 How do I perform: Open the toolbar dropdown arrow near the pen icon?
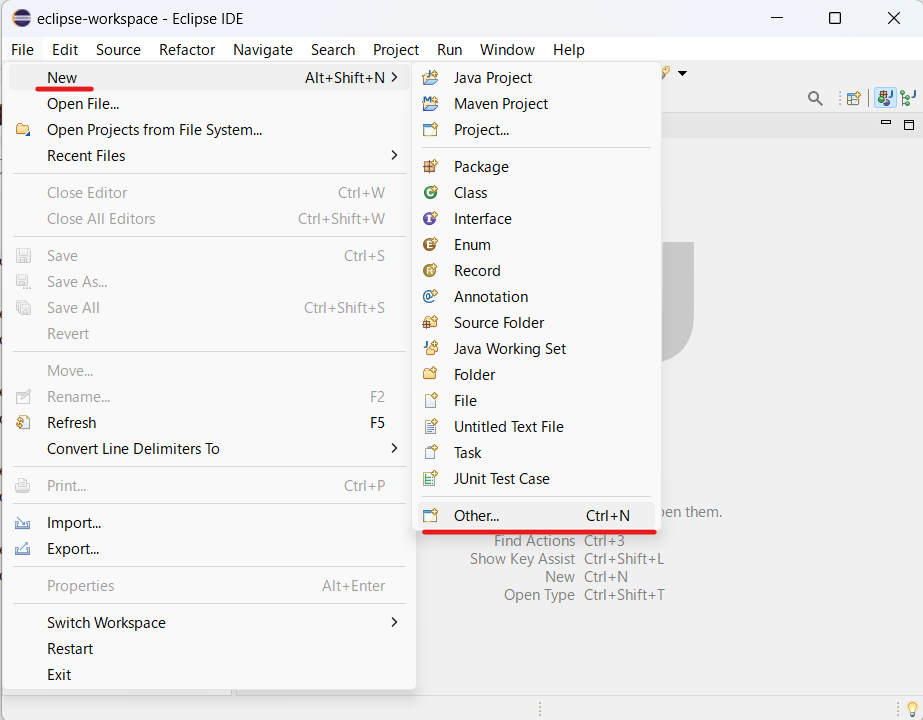coord(682,73)
